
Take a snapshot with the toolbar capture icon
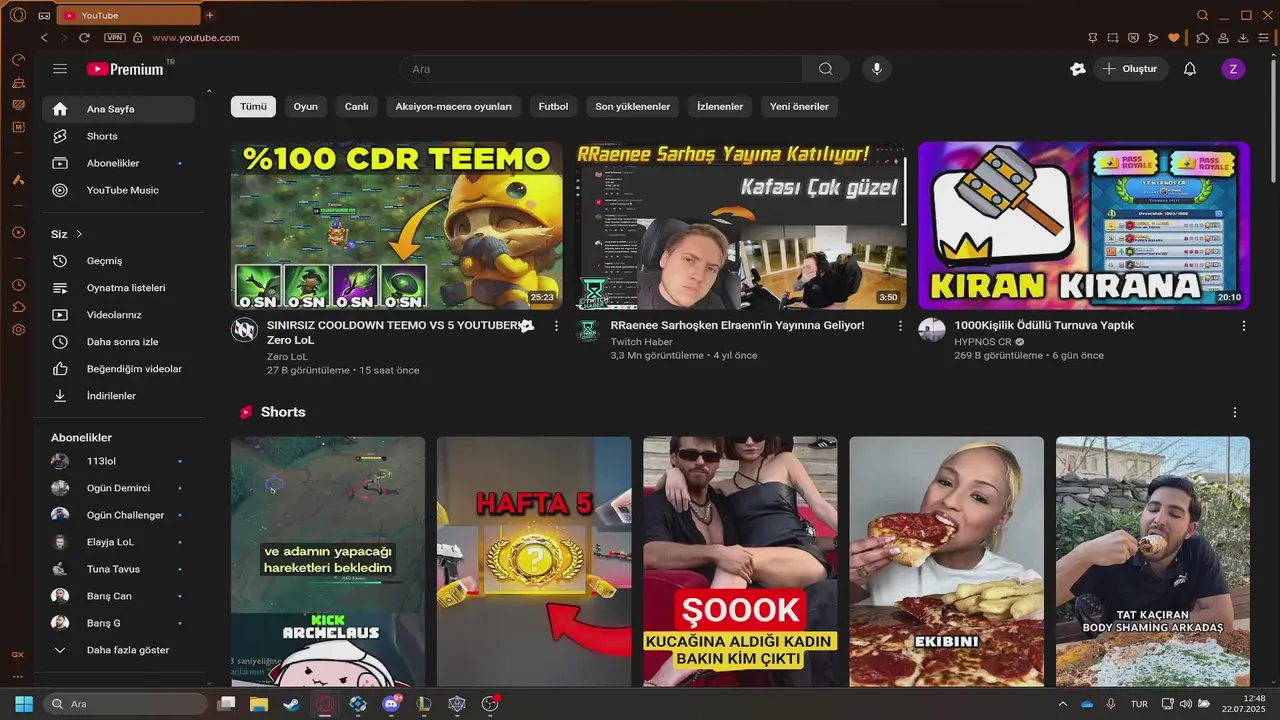1113,38
